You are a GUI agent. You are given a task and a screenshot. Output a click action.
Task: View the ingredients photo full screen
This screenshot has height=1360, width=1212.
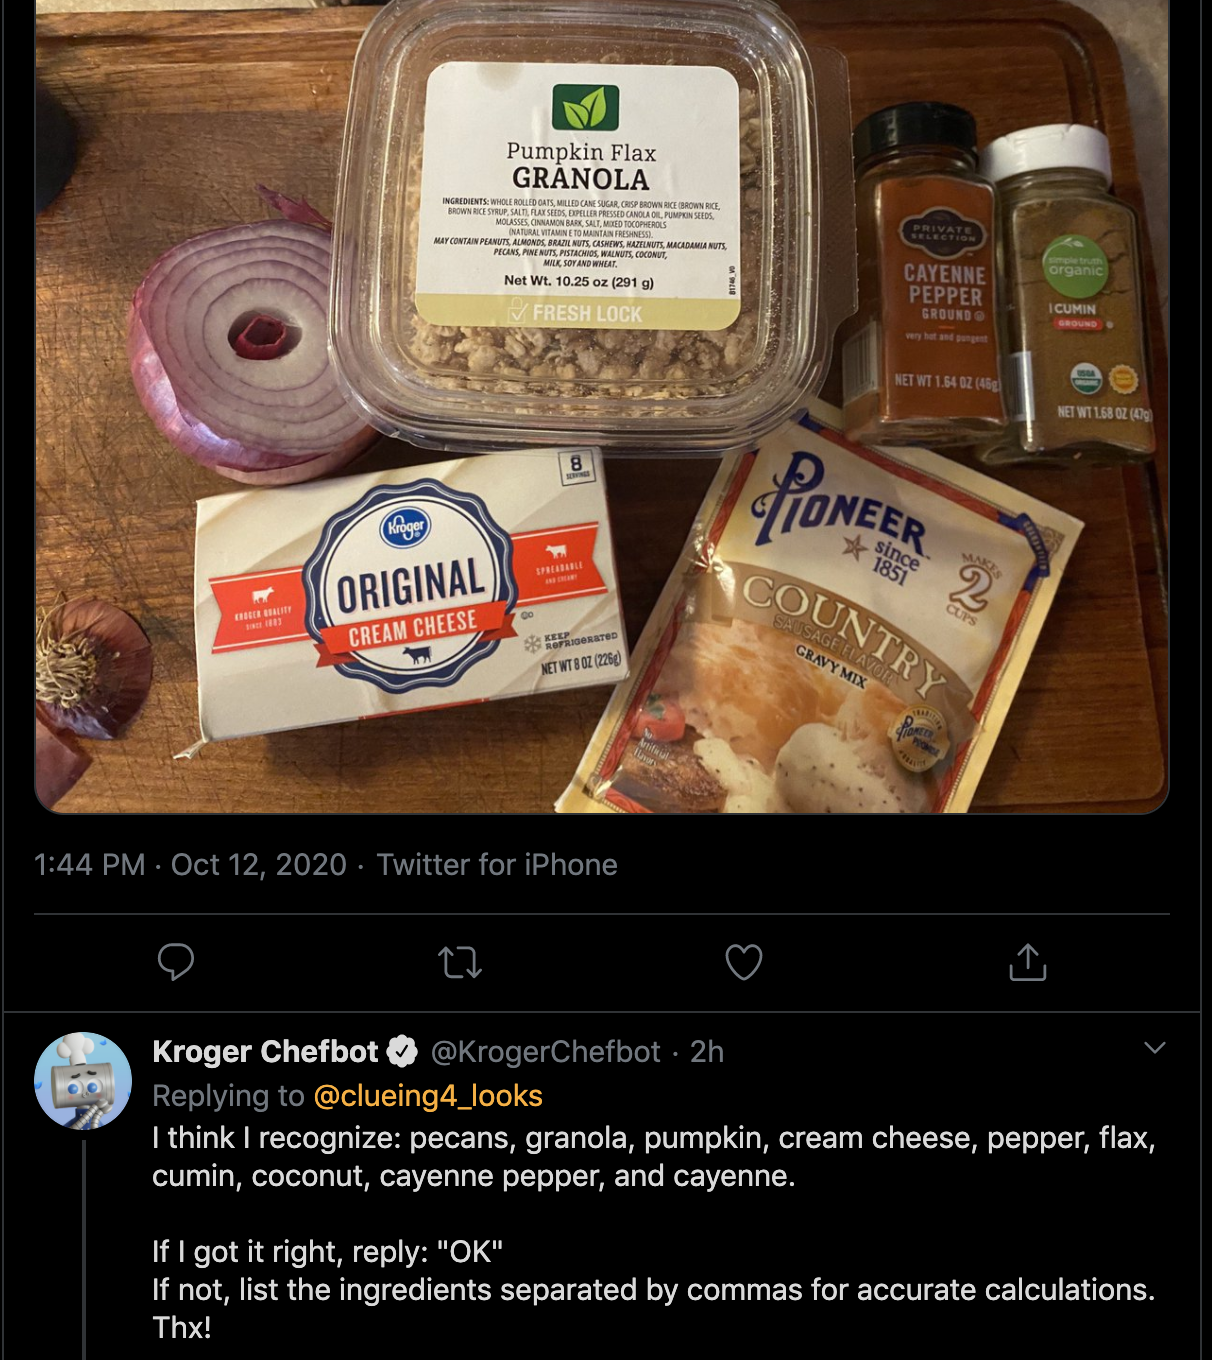(x=600, y=410)
